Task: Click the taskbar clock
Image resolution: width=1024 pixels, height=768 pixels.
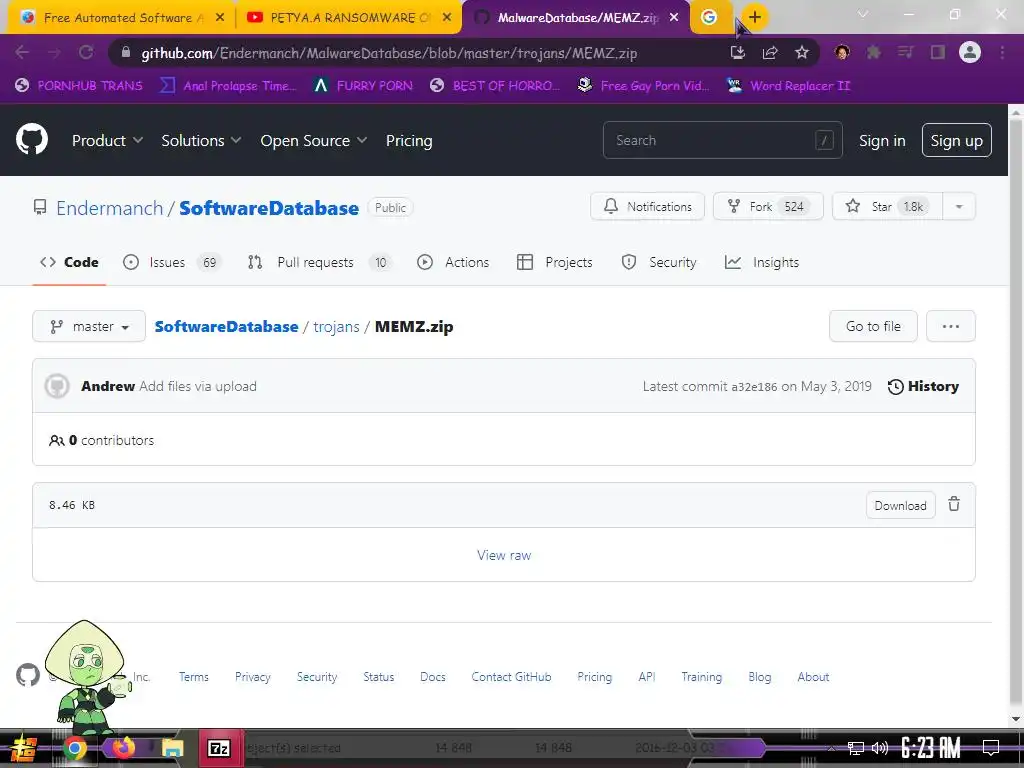Action: click(931, 748)
